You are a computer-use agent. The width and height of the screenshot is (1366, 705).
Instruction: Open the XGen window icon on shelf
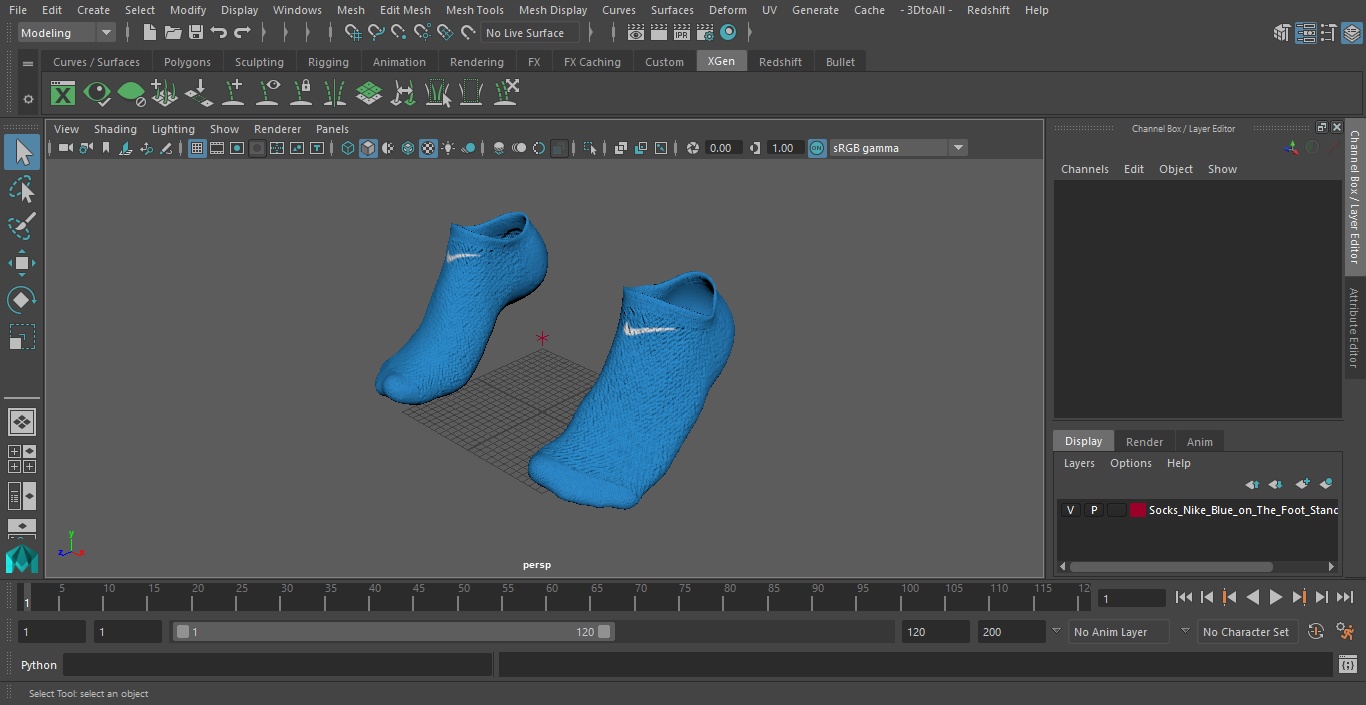(63, 94)
